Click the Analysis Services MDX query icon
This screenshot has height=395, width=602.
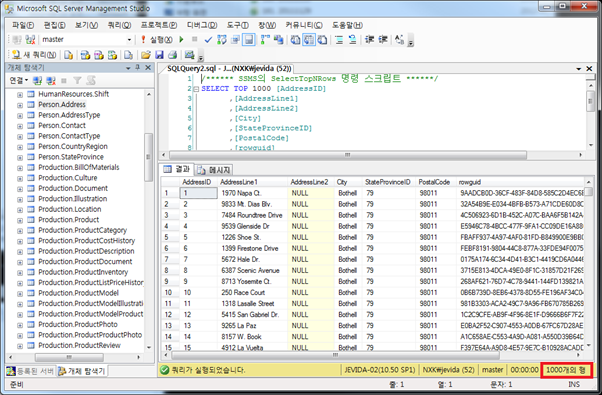pos(85,55)
